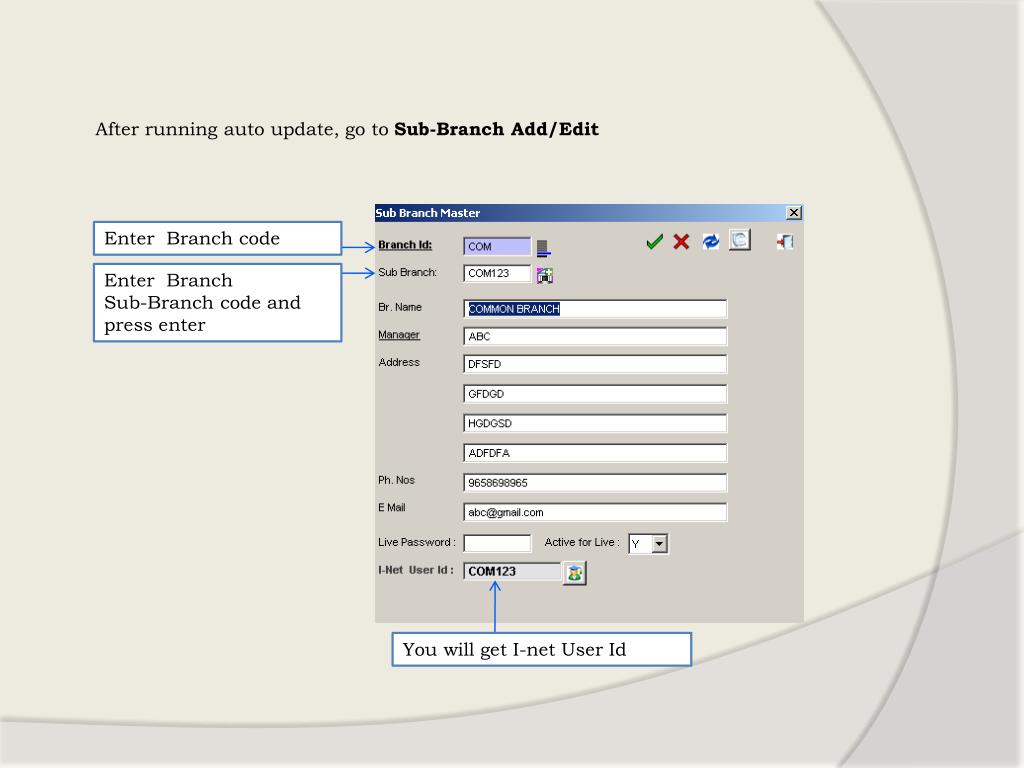Edit the E Mail field abc@gmail.com
This screenshot has height=768, width=1024.
coord(595,512)
